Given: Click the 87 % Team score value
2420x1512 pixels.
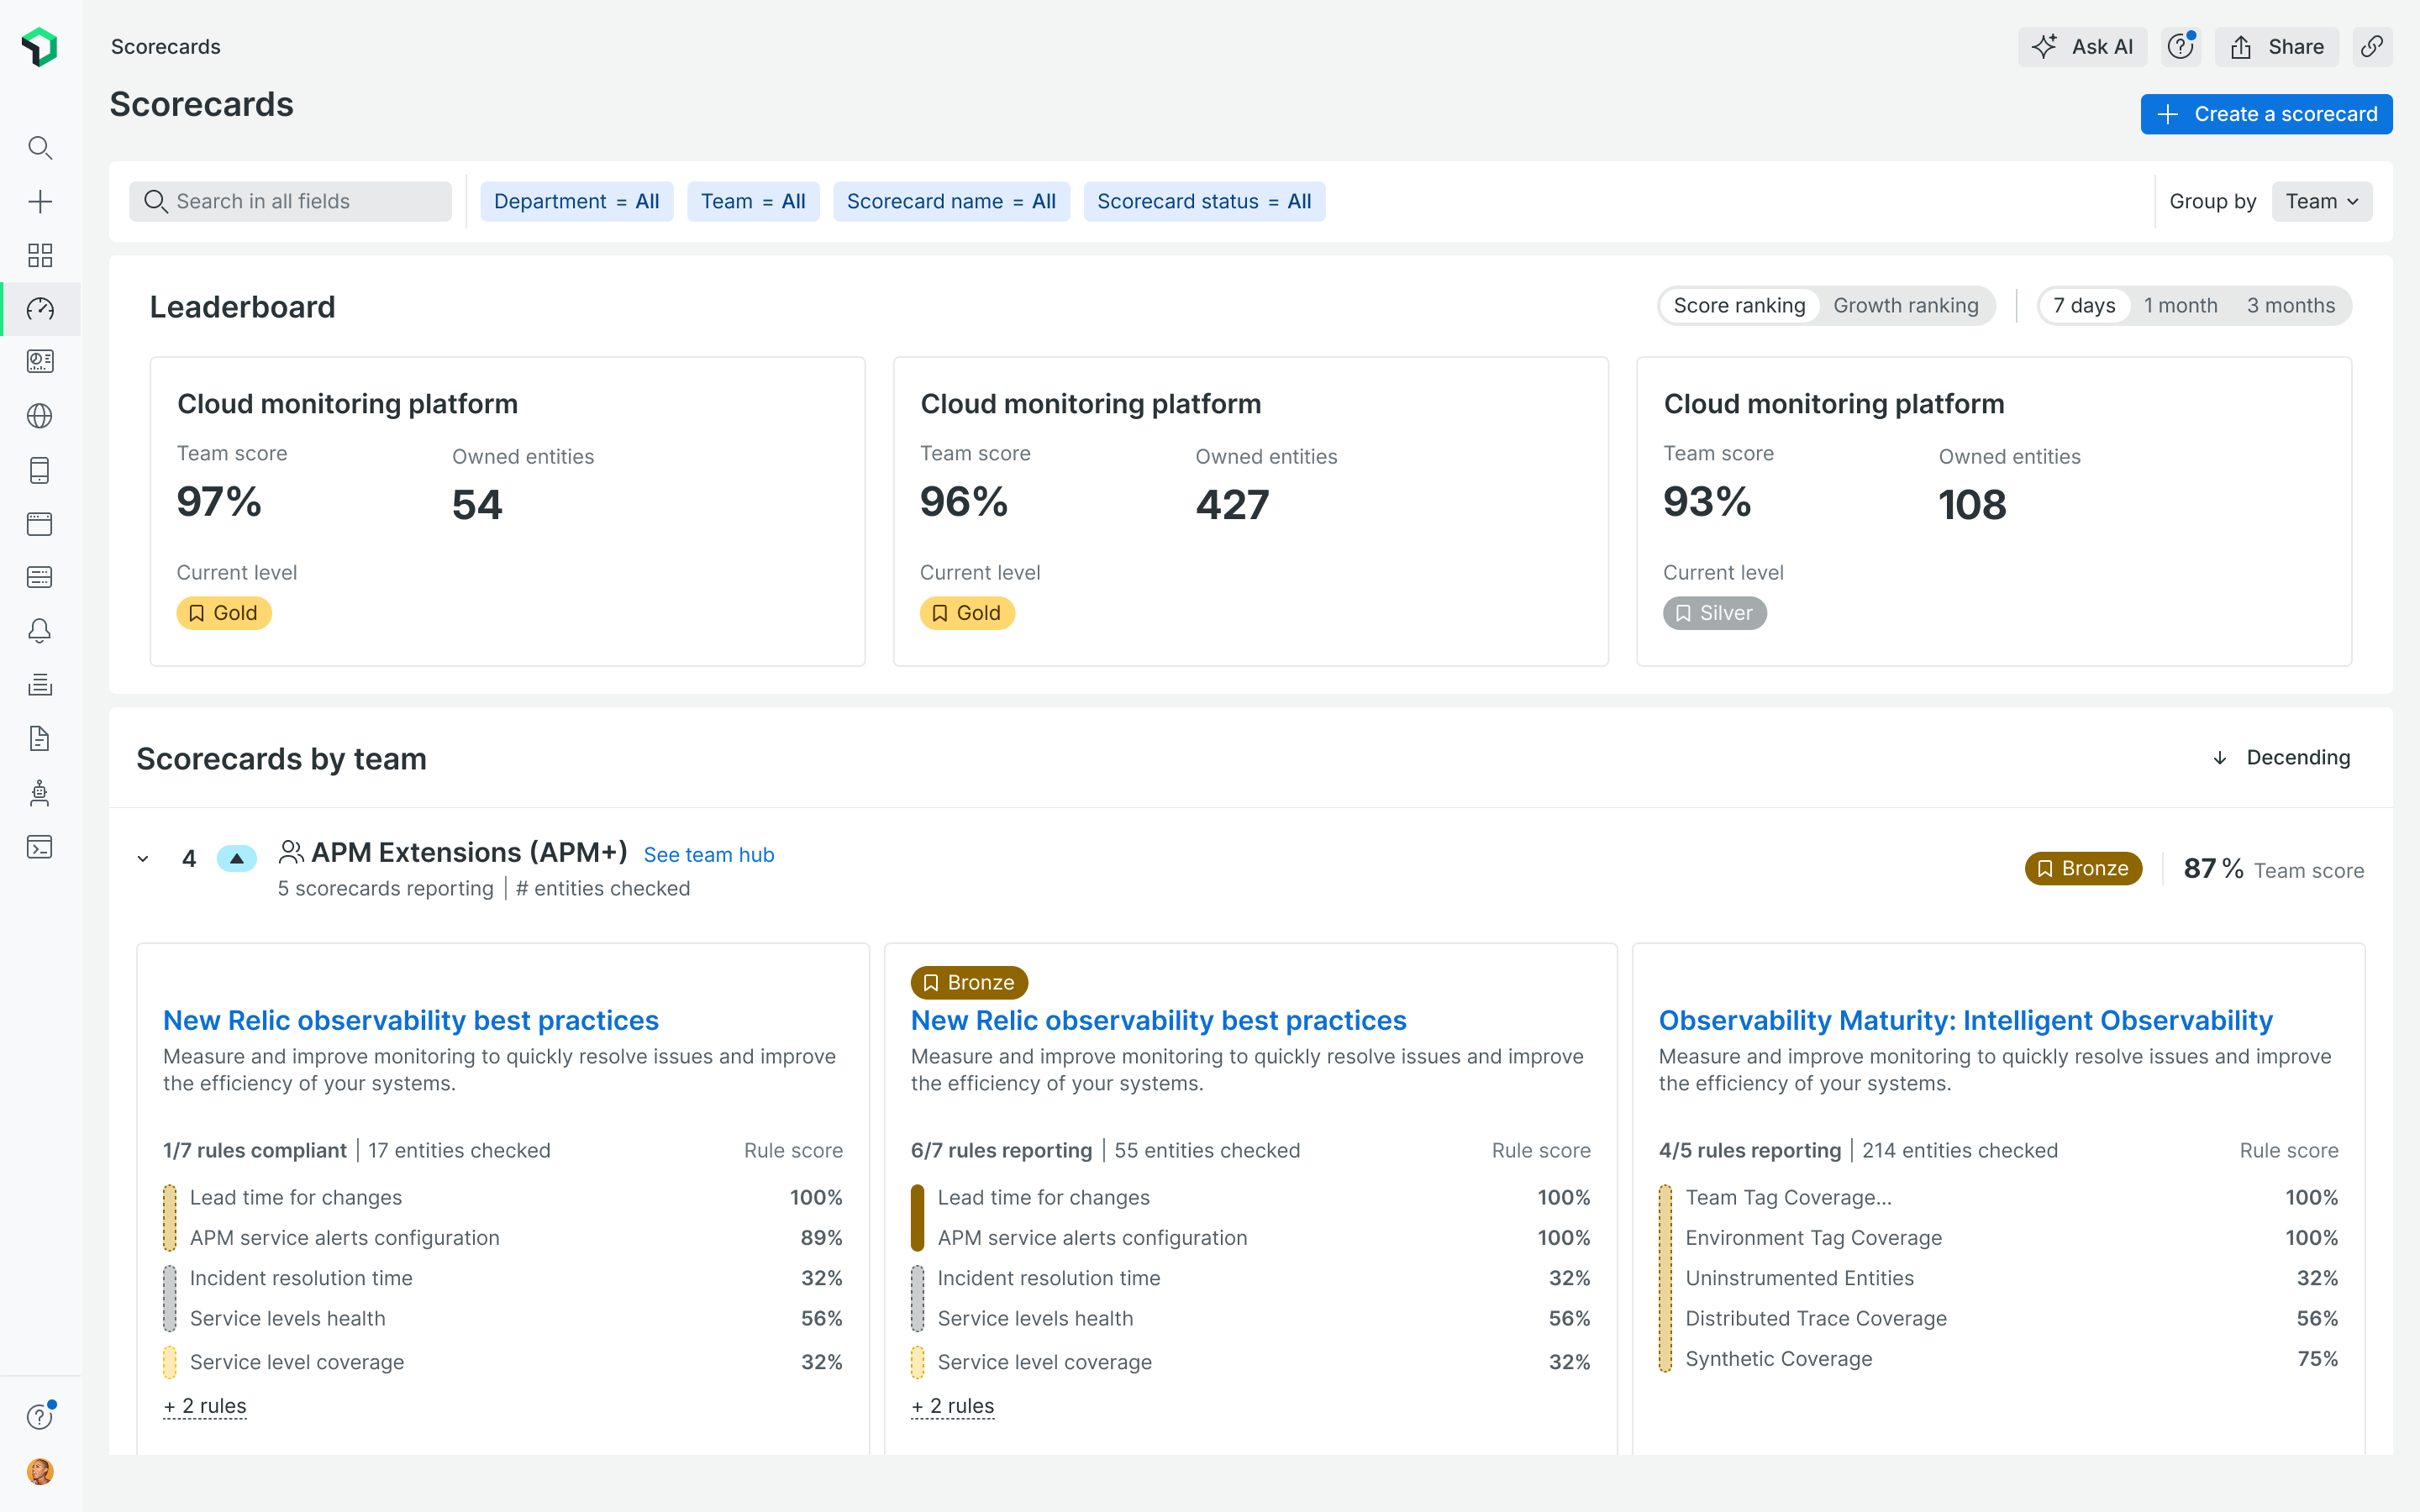Looking at the screenshot, I should [x=2273, y=869].
